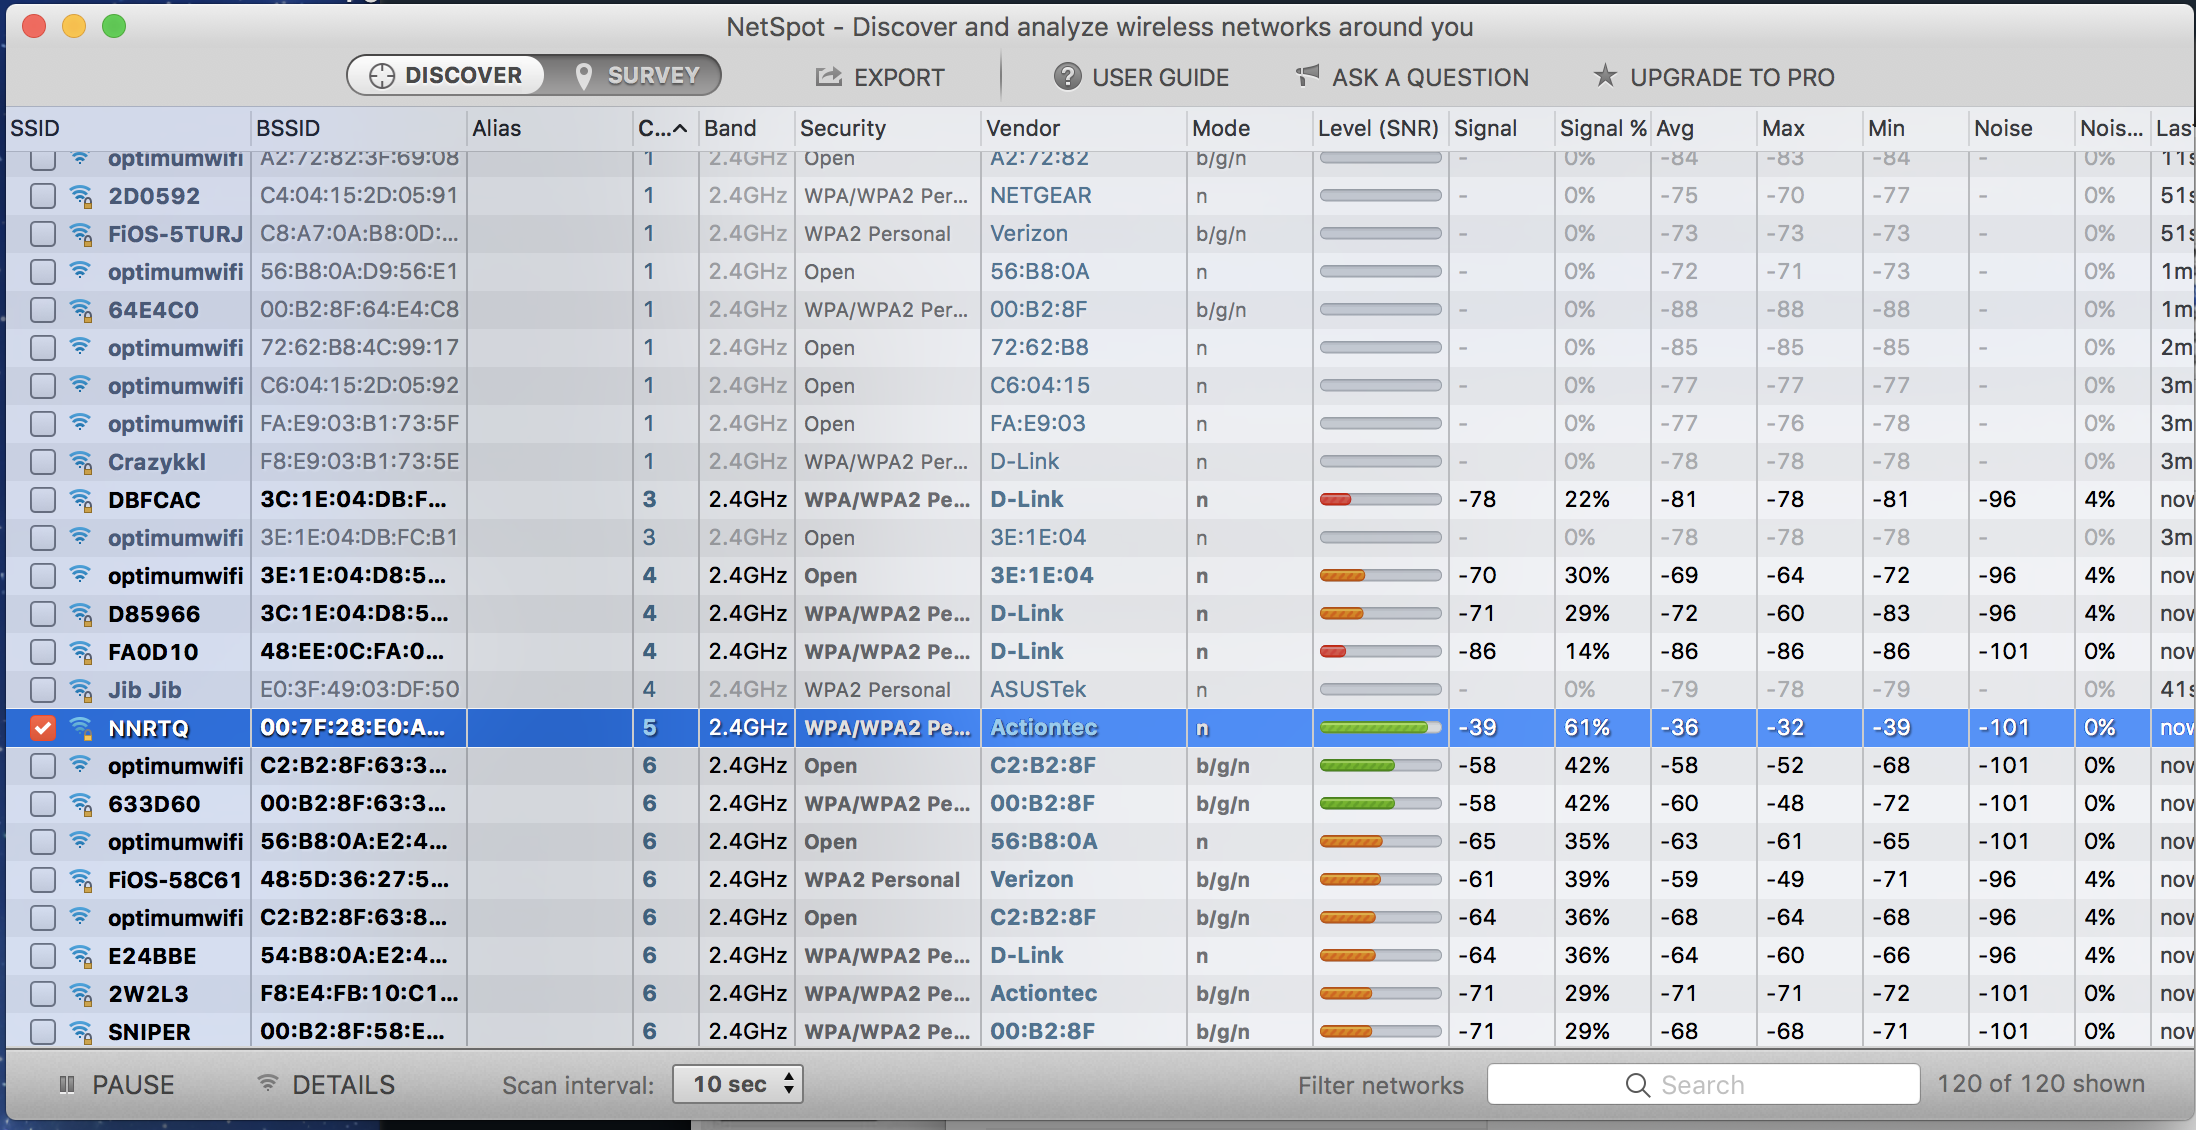Sort by the Channel column header

pos(662,128)
